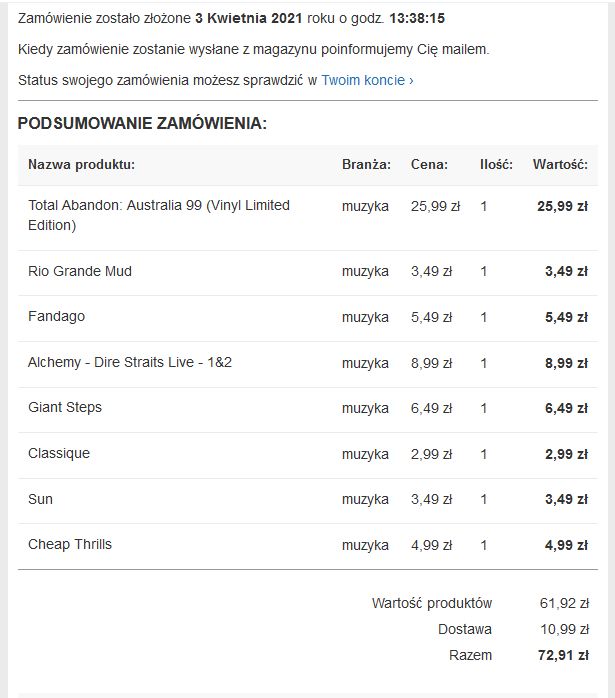Click the "Ilość:" column header
The width and height of the screenshot is (615, 698).
coord(496,164)
